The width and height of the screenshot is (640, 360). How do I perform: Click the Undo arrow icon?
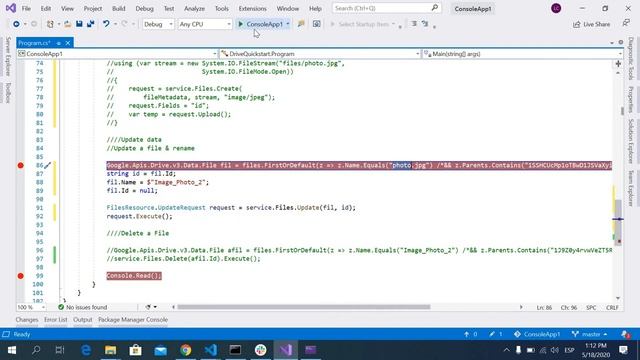pos(106,24)
